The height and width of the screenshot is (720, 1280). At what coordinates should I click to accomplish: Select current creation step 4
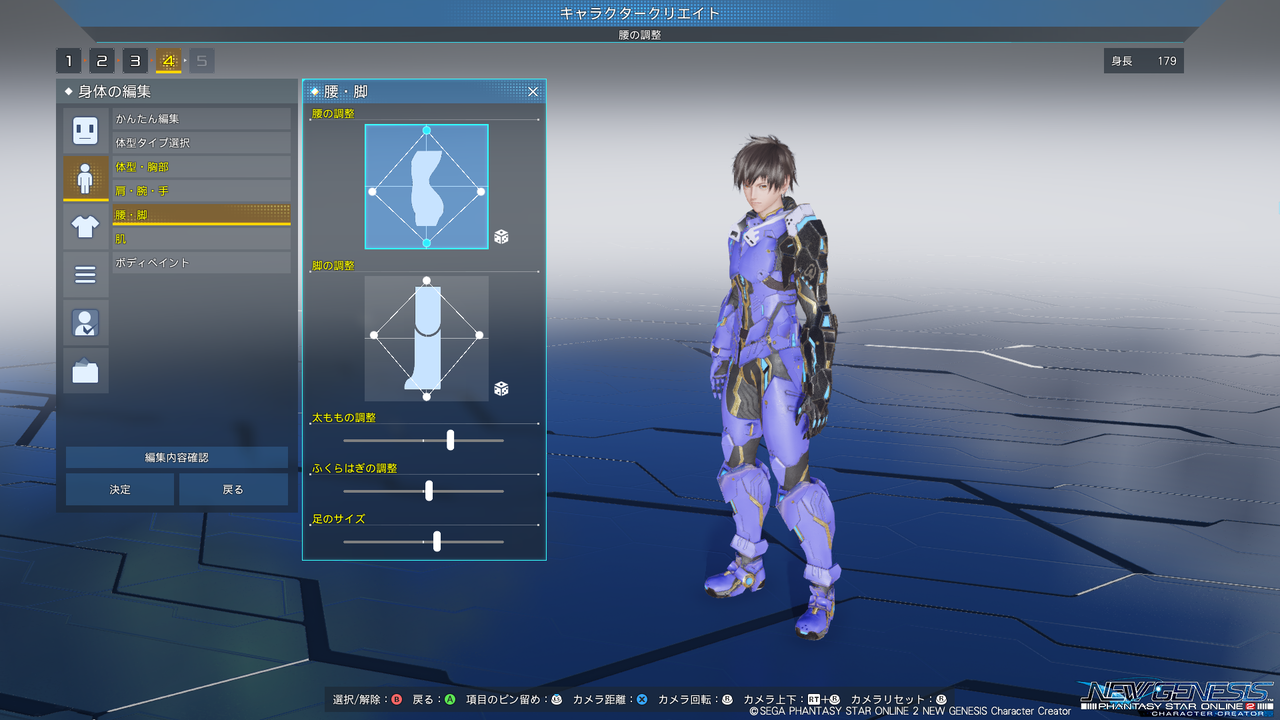(168, 61)
